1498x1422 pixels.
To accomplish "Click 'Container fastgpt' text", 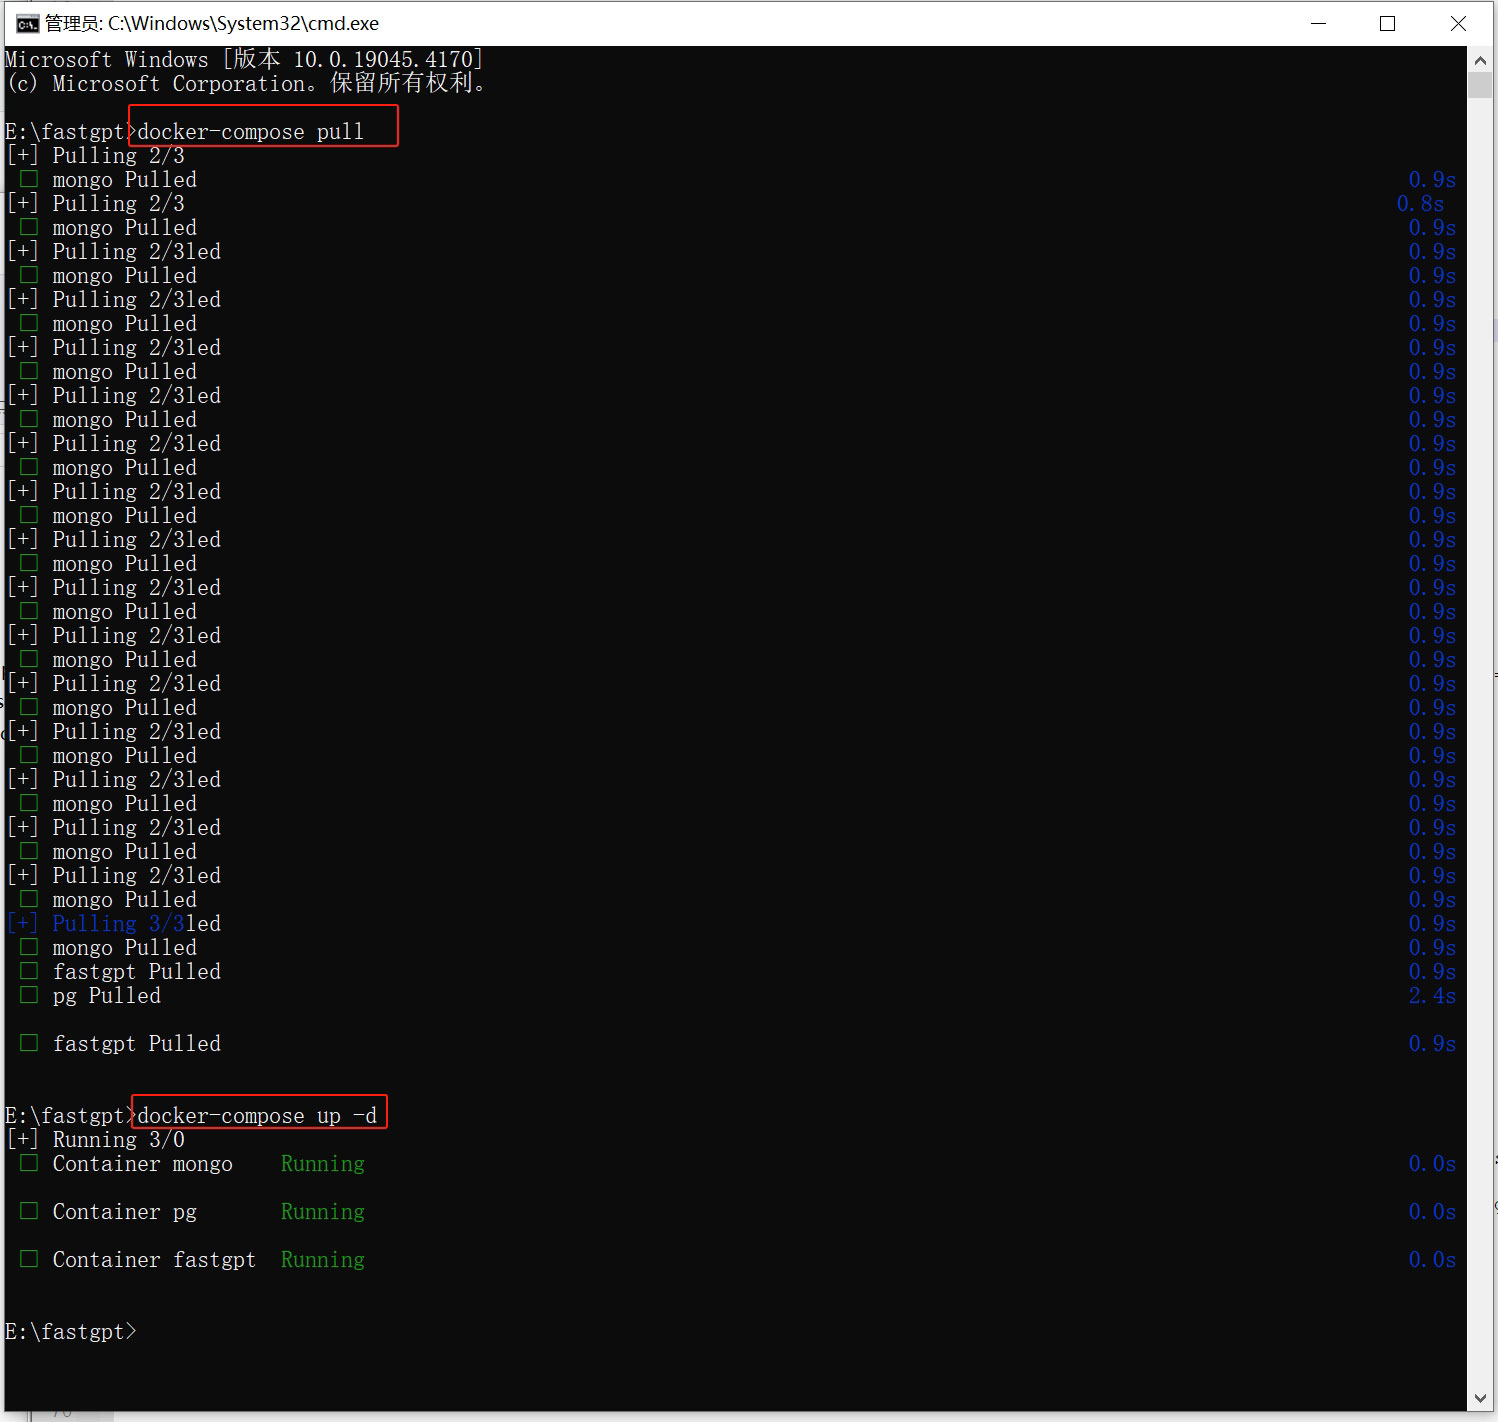I will pyautogui.click(x=154, y=1260).
